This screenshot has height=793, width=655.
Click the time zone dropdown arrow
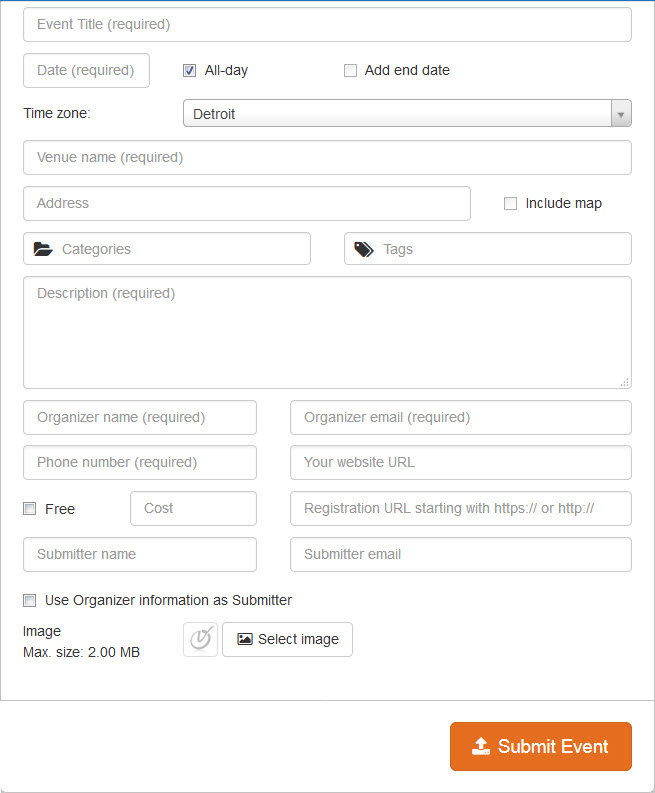pos(621,114)
